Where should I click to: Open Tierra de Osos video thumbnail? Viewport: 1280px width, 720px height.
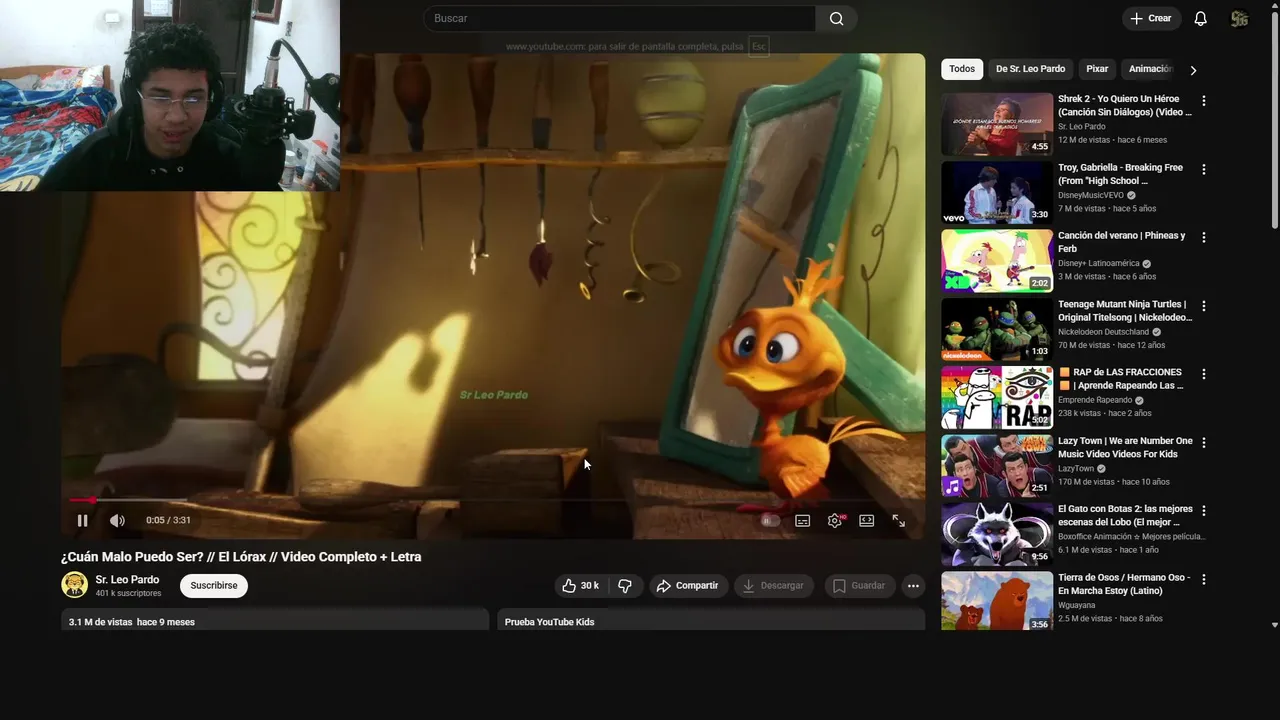click(x=997, y=600)
